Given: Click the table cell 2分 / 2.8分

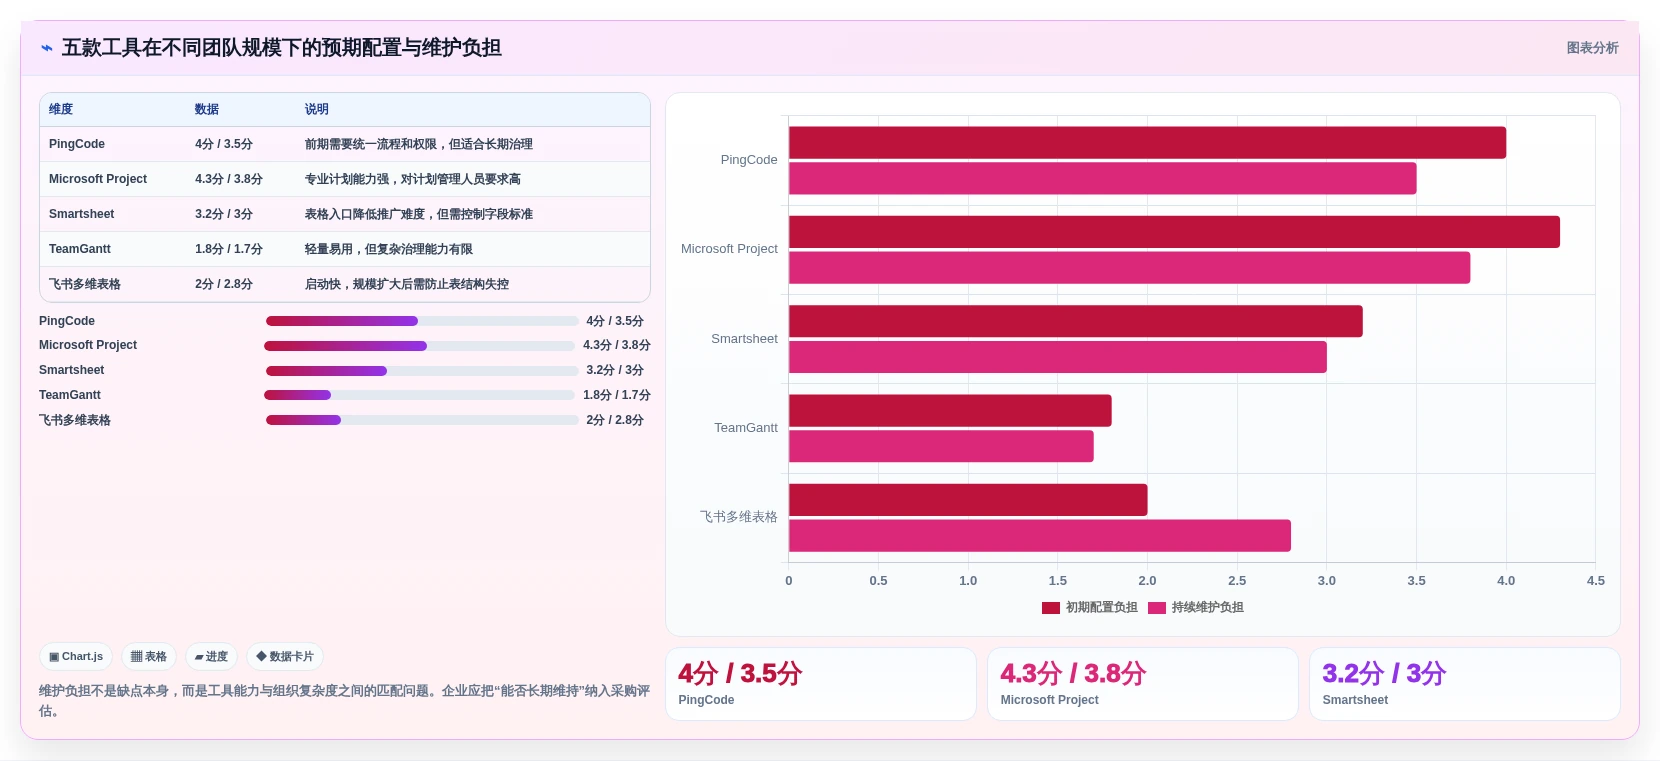Looking at the screenshot, I should tap(224, 284).
